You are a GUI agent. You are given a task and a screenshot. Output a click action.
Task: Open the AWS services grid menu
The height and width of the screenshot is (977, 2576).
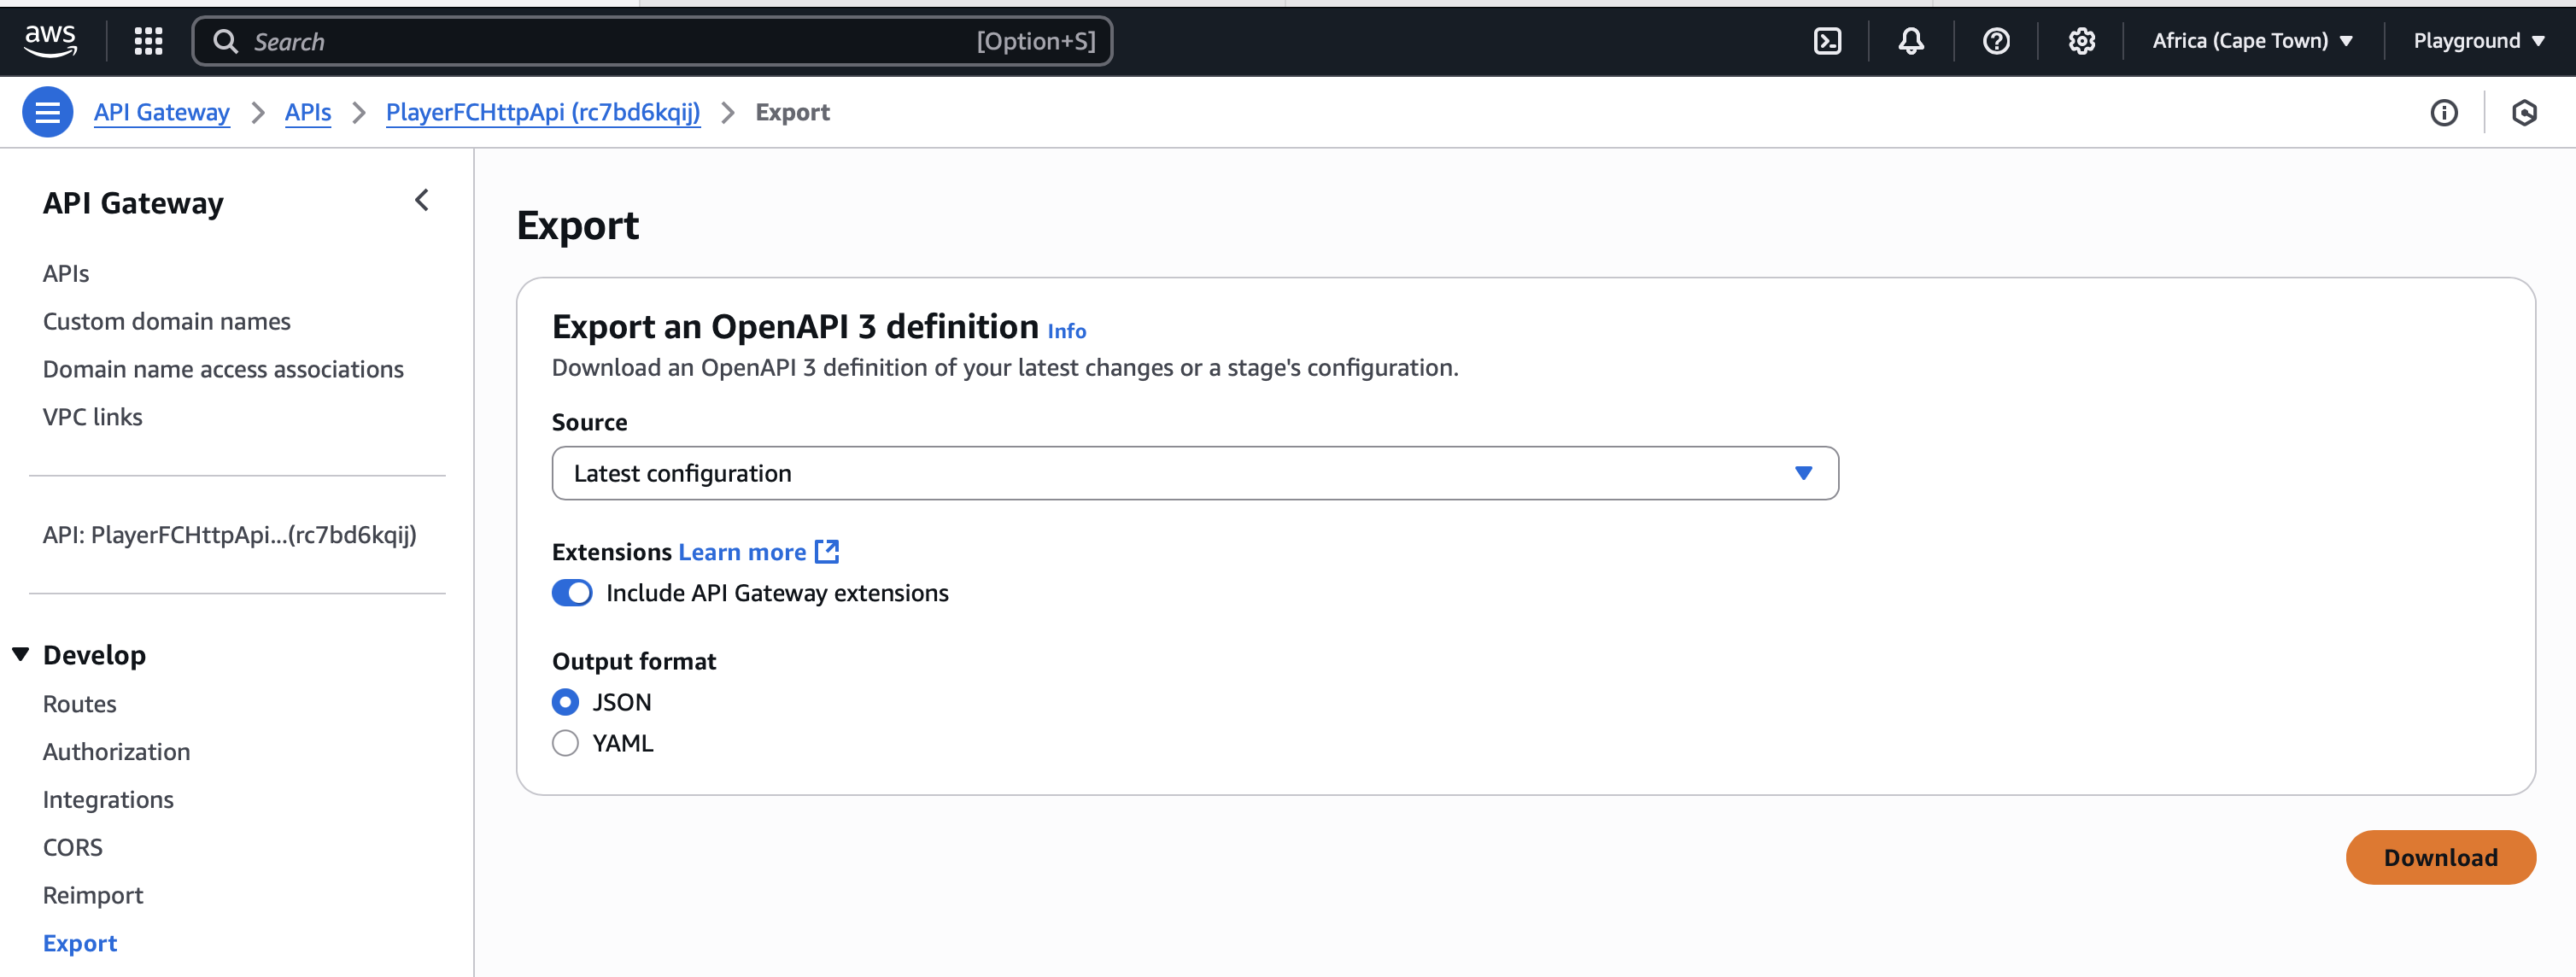point(148,41)
